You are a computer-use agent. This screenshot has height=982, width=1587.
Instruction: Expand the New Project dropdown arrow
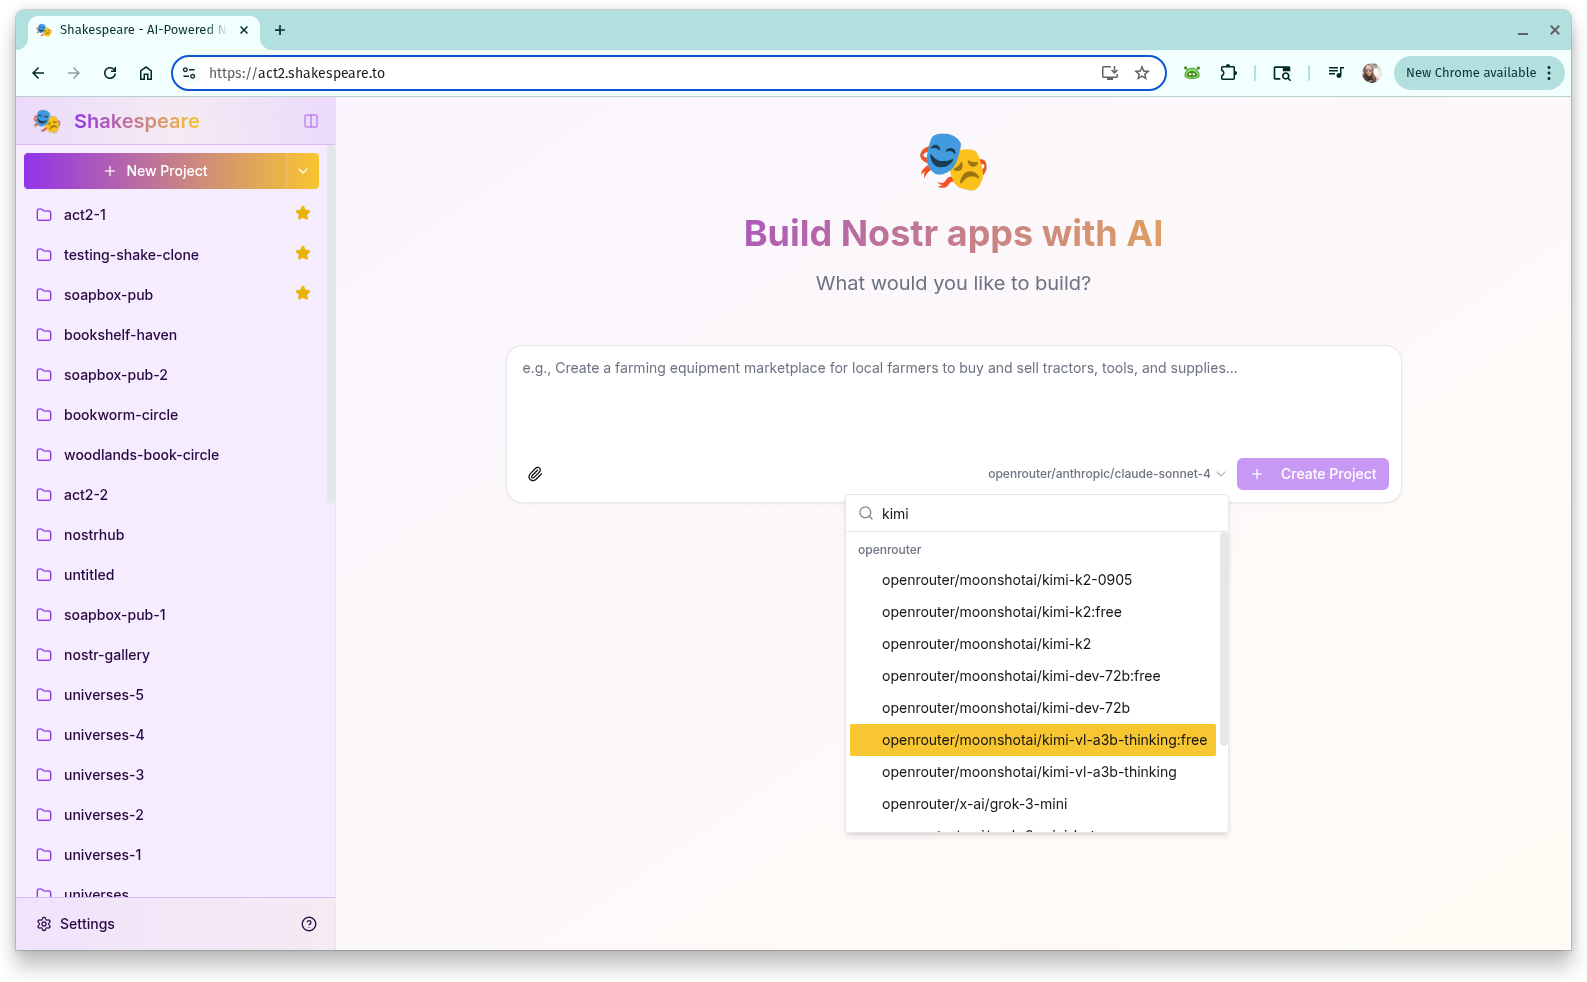tap(303, 171)
